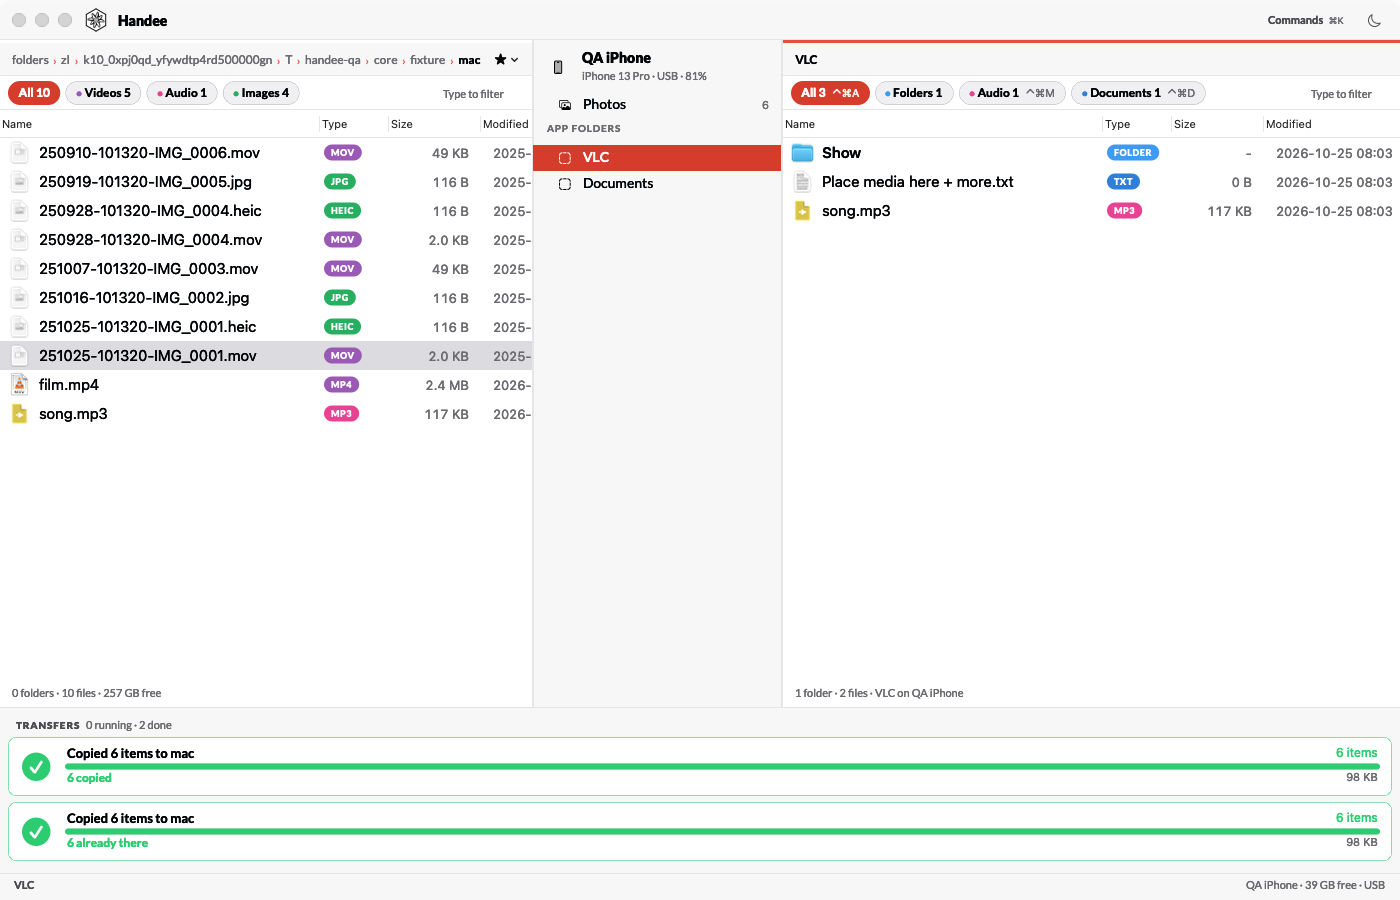Filter the VLC pane by Documents 1
This screenshot has height=900, width=1400.
click(x=1138, y=93)
